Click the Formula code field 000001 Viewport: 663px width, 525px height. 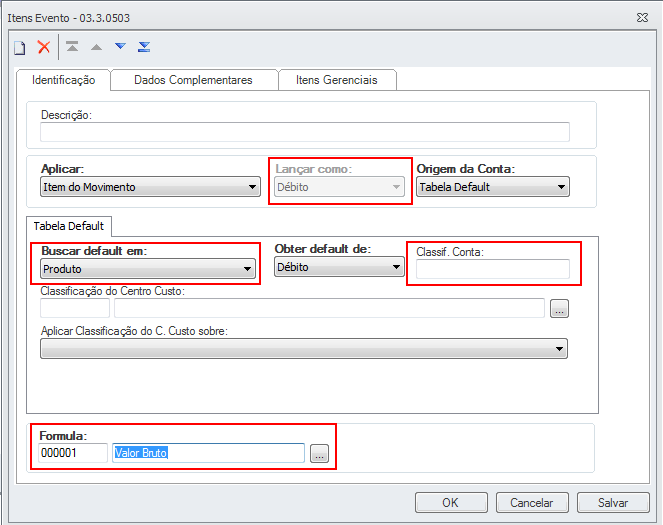73,453
